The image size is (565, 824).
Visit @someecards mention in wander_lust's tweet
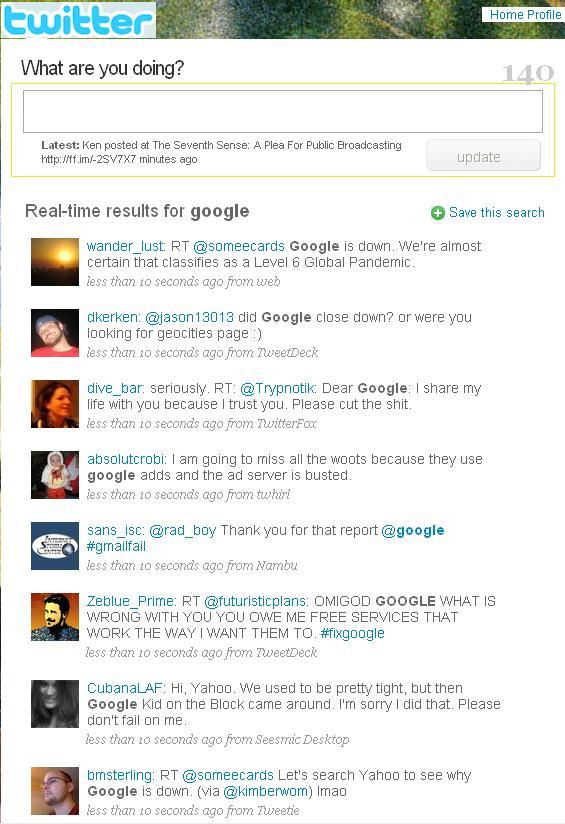point(239,246)
